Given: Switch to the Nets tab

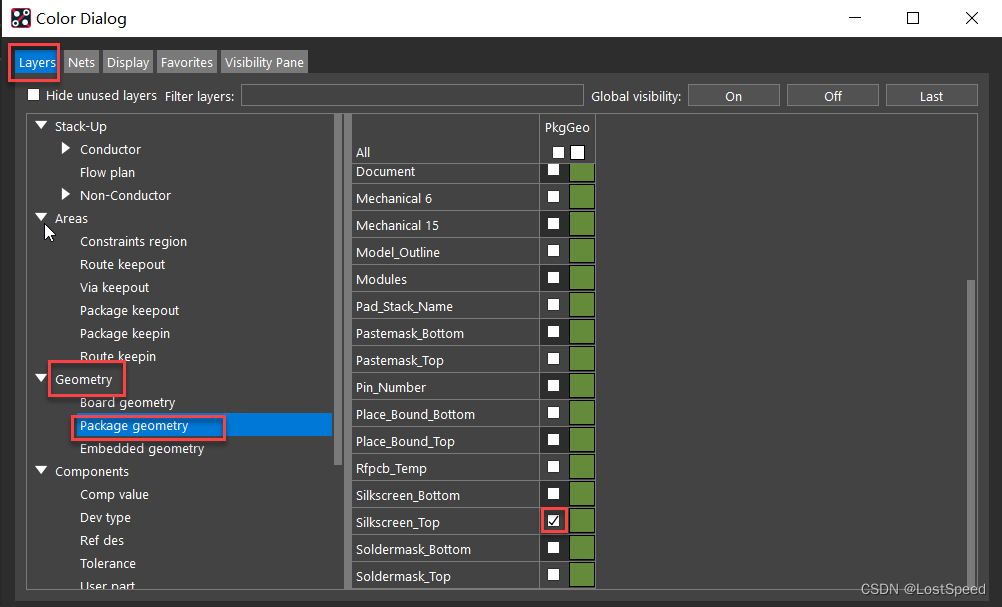Looking at the screenshot, I should (82, 62).
